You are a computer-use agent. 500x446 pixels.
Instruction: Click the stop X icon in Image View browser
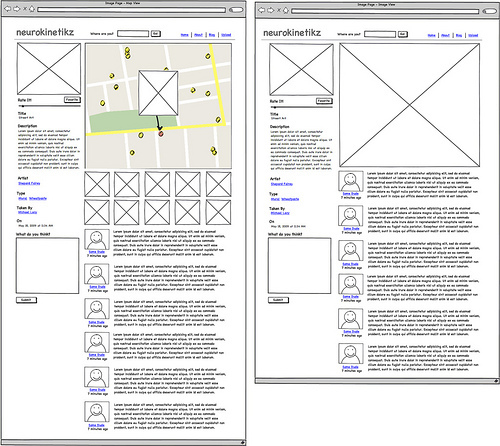point(279,10)
